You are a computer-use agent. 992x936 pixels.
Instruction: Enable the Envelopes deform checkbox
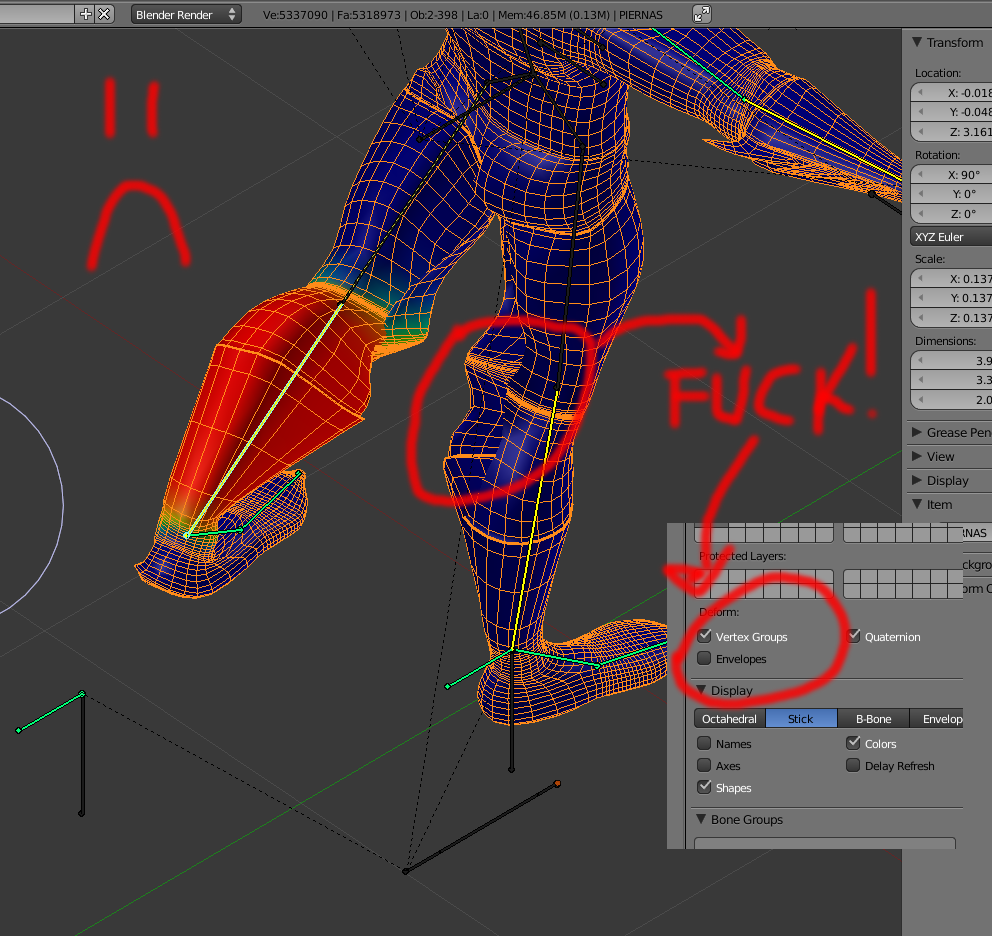coord(704,658)
